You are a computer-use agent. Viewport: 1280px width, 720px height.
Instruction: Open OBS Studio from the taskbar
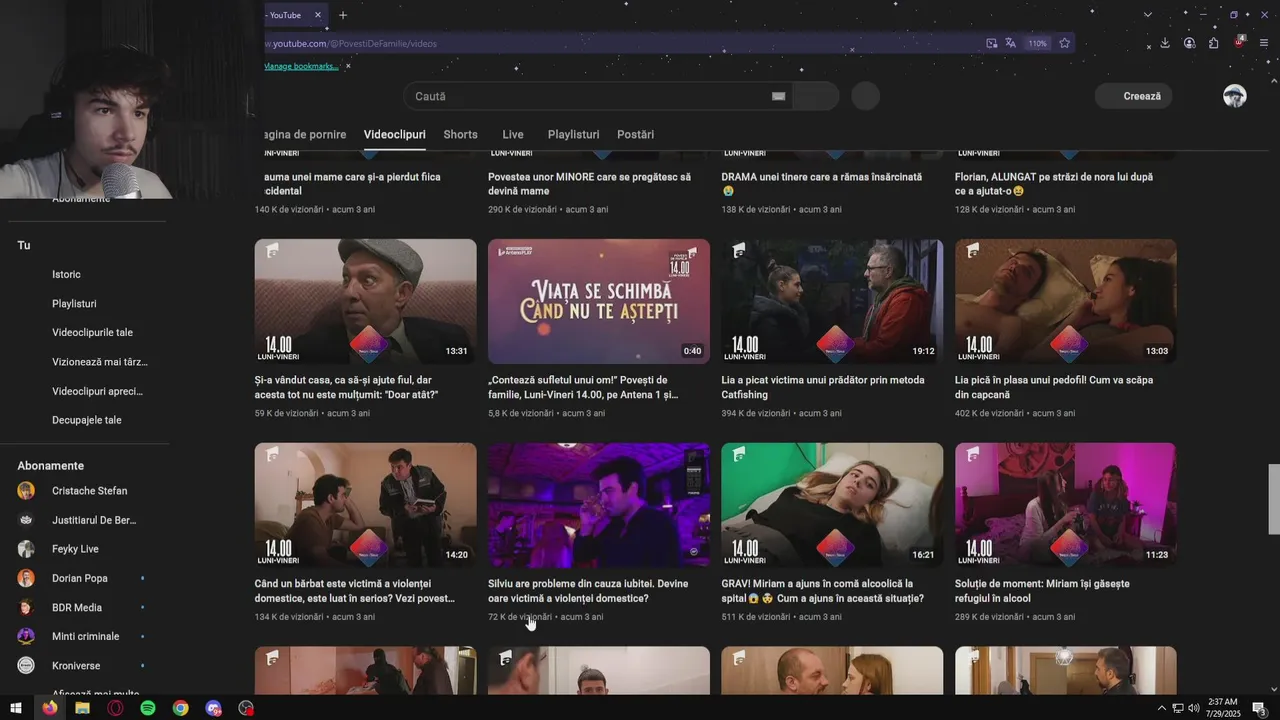(x=246, y=708)
